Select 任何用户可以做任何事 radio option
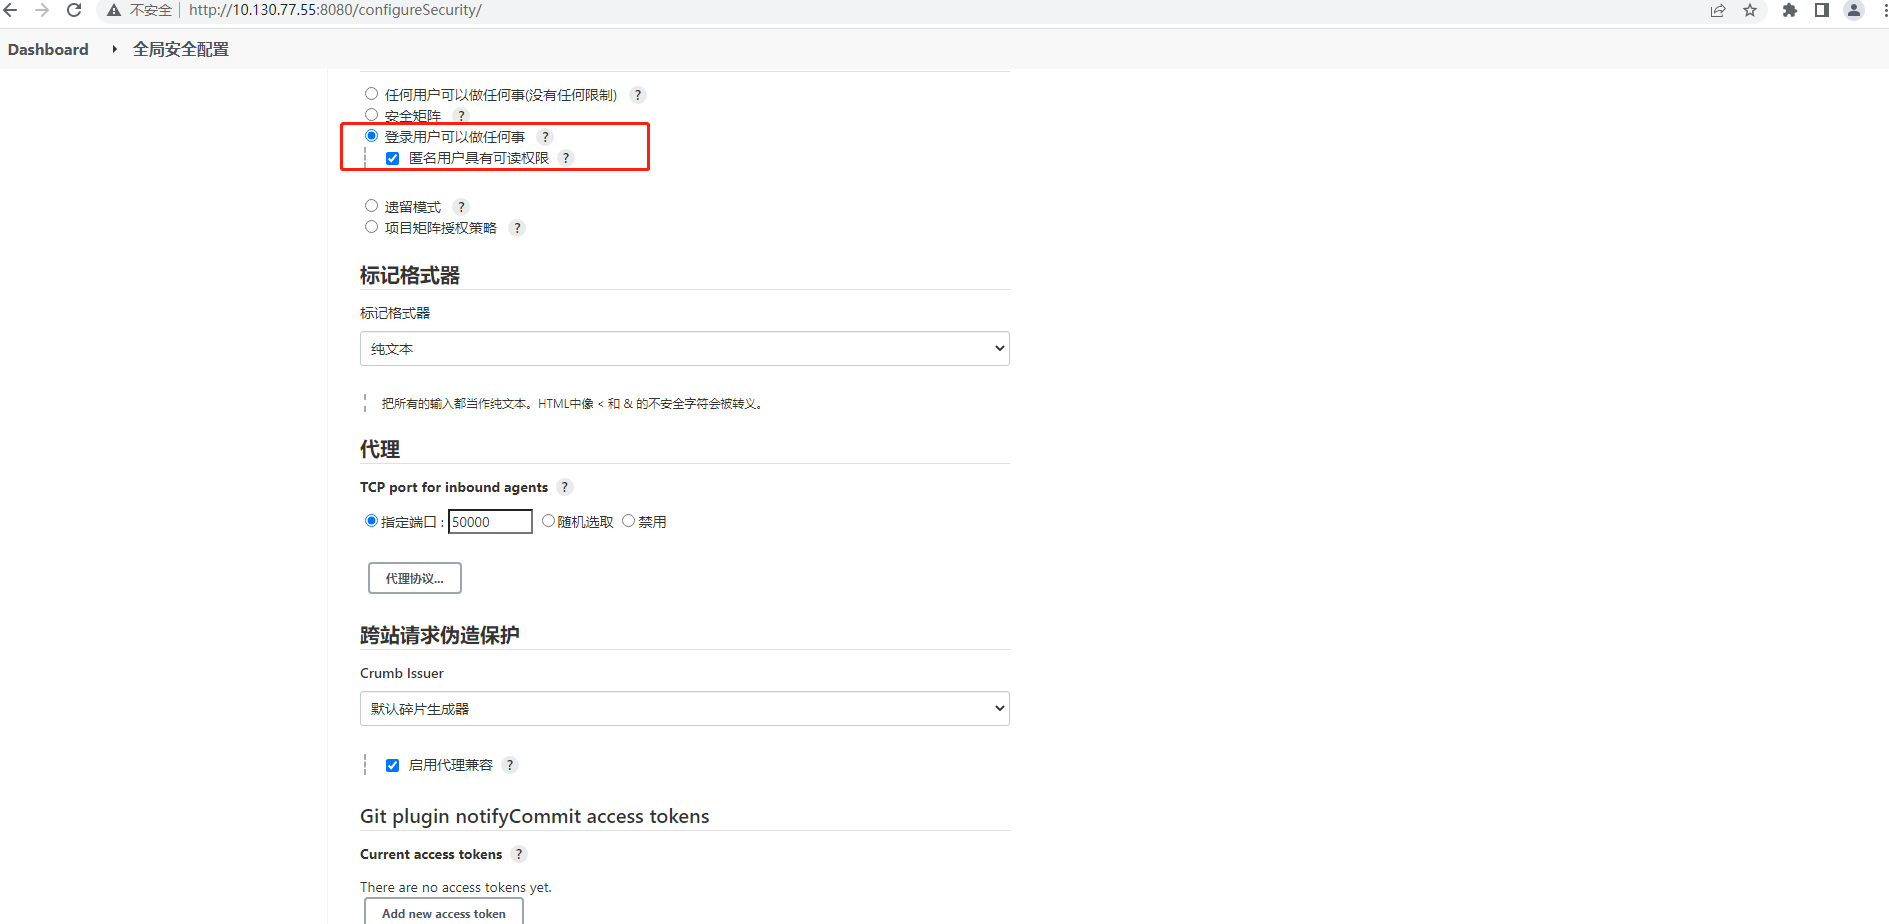 point(371,94)
